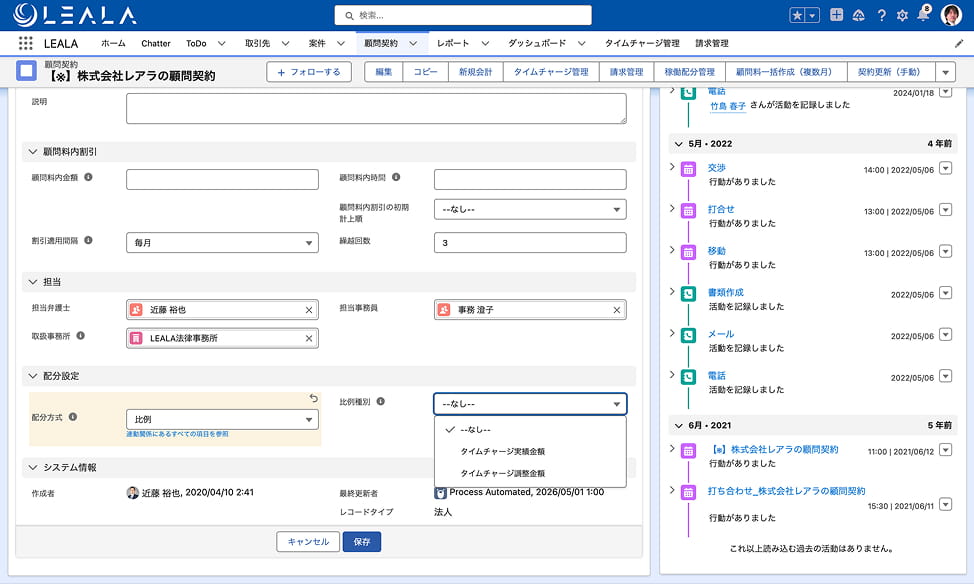Select the --なし-- option in list
Image resolution: width=974 pixels, height=584 pixels.
pos(530,429)
